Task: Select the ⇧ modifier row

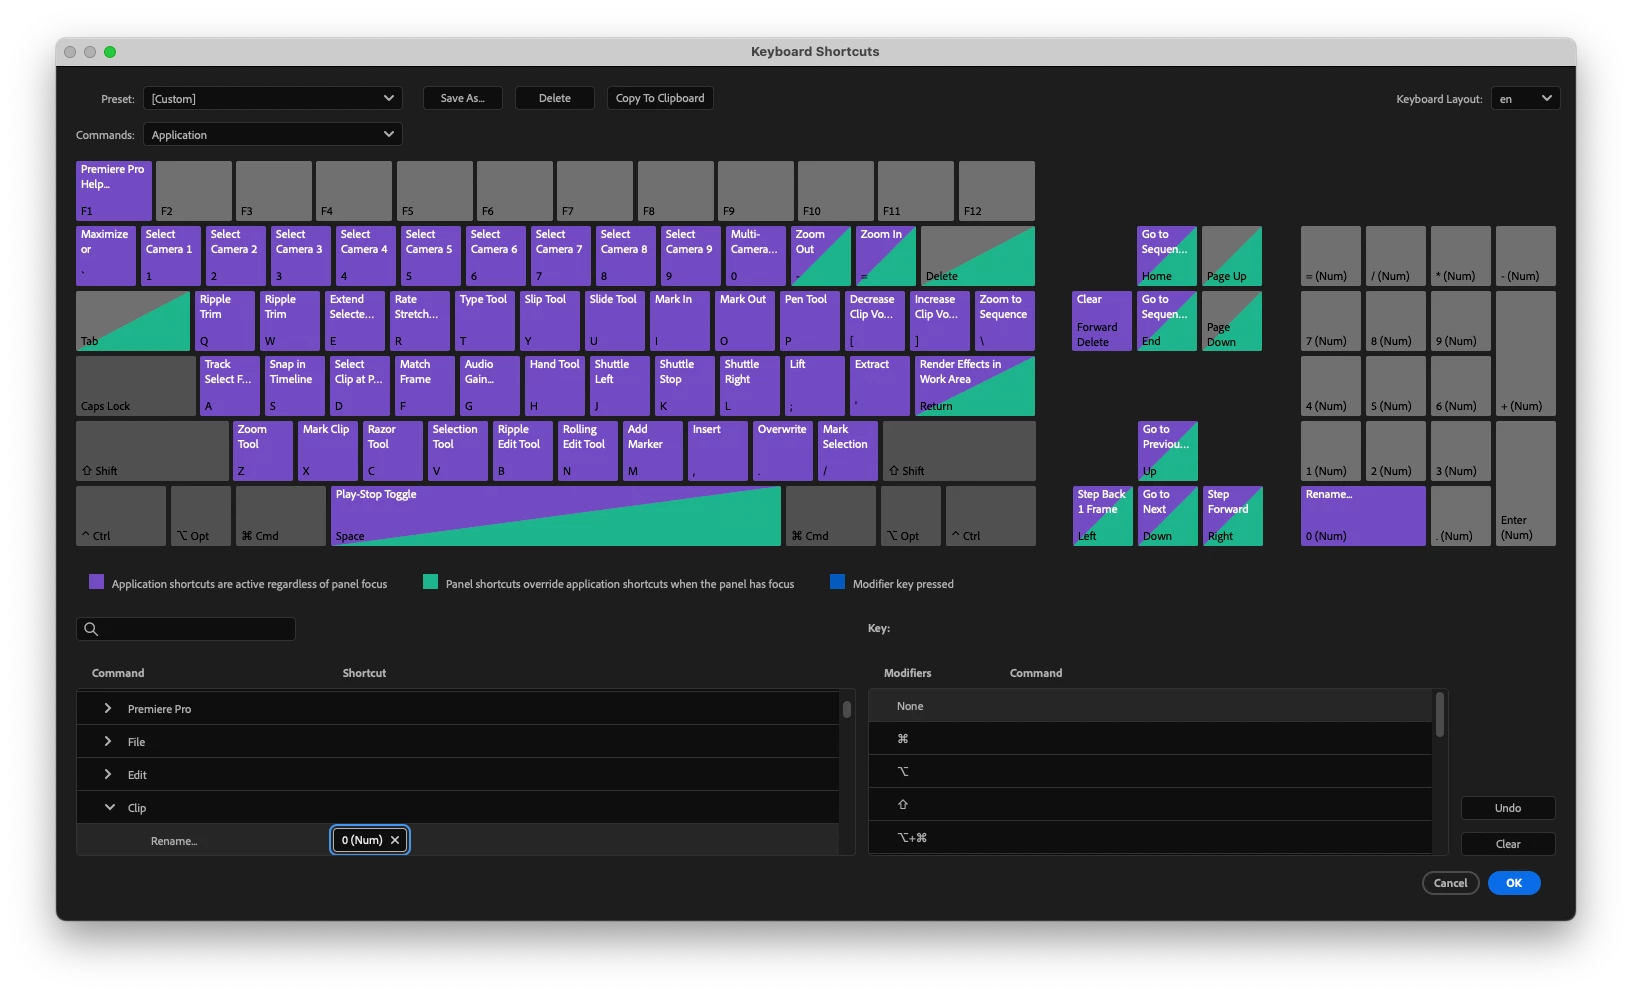Action: click(1150, 805)
